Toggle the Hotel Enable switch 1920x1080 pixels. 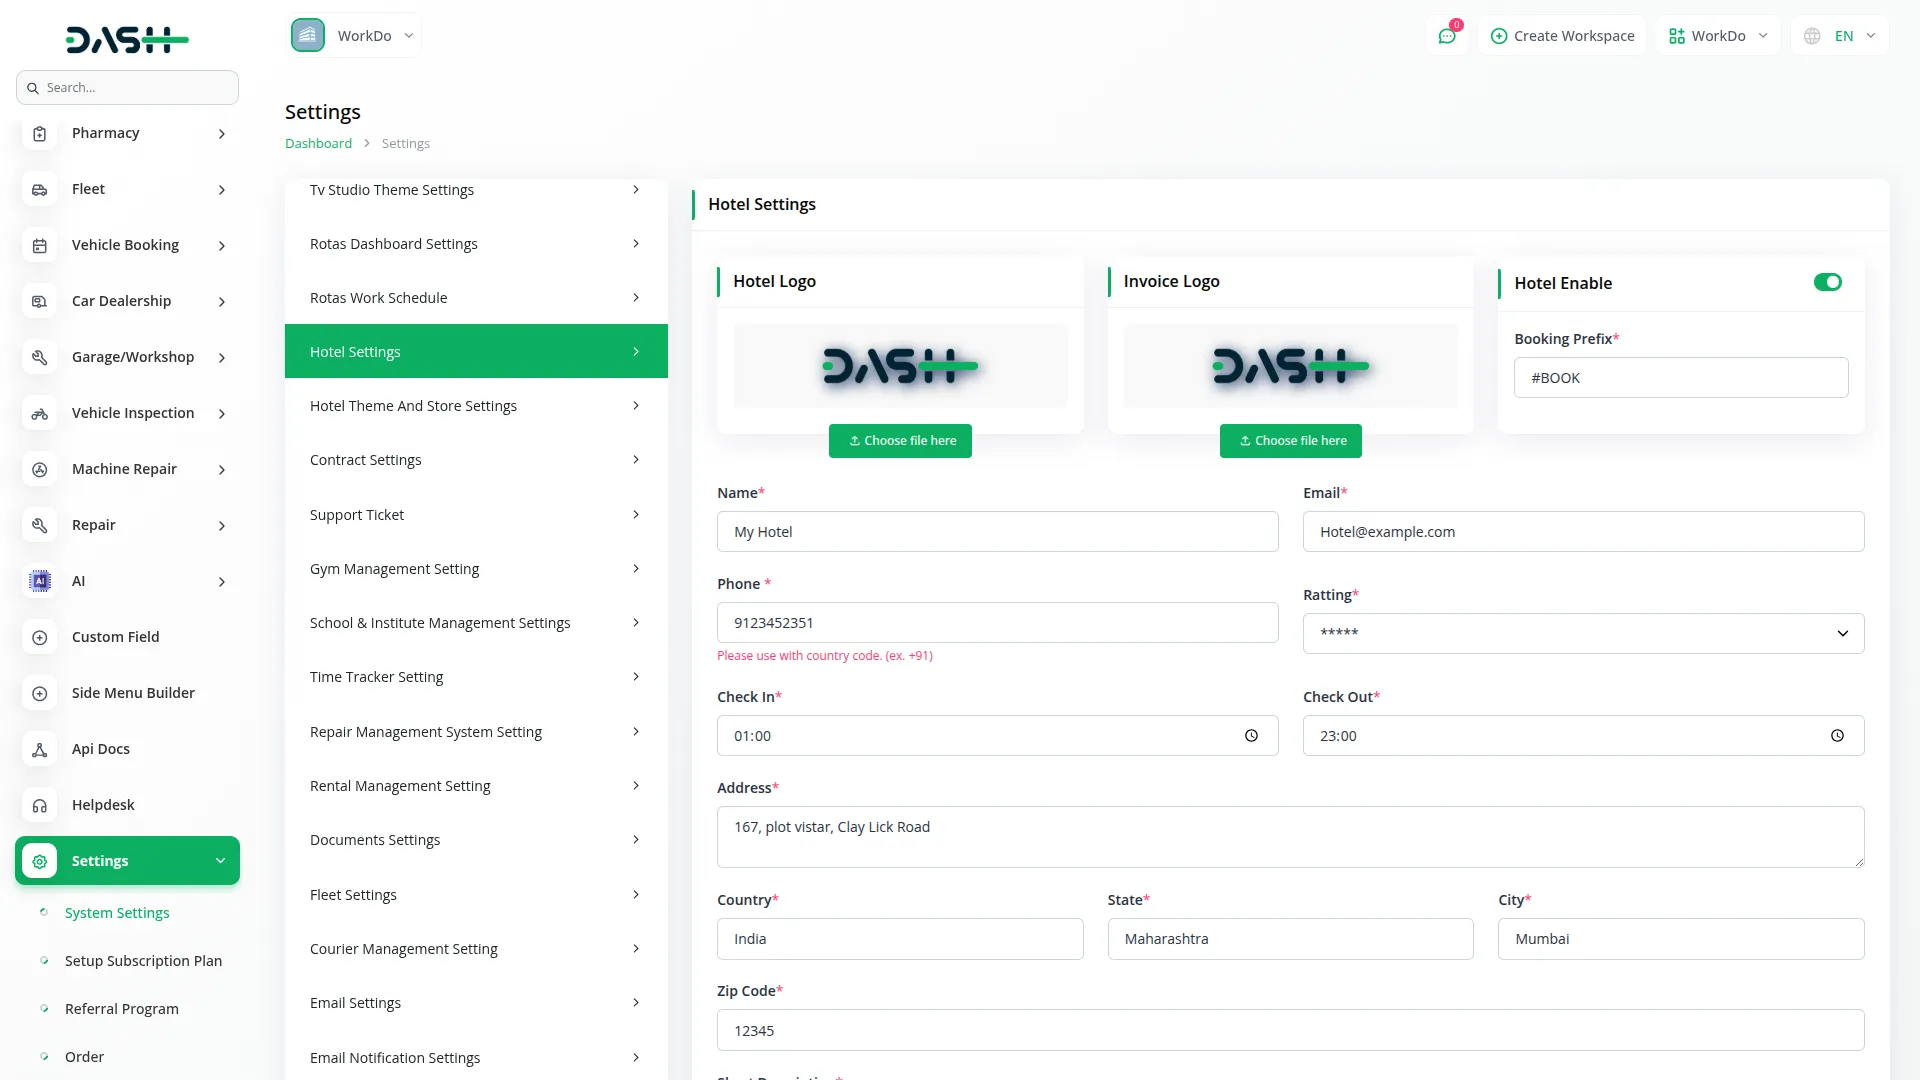click(1827, 283)
